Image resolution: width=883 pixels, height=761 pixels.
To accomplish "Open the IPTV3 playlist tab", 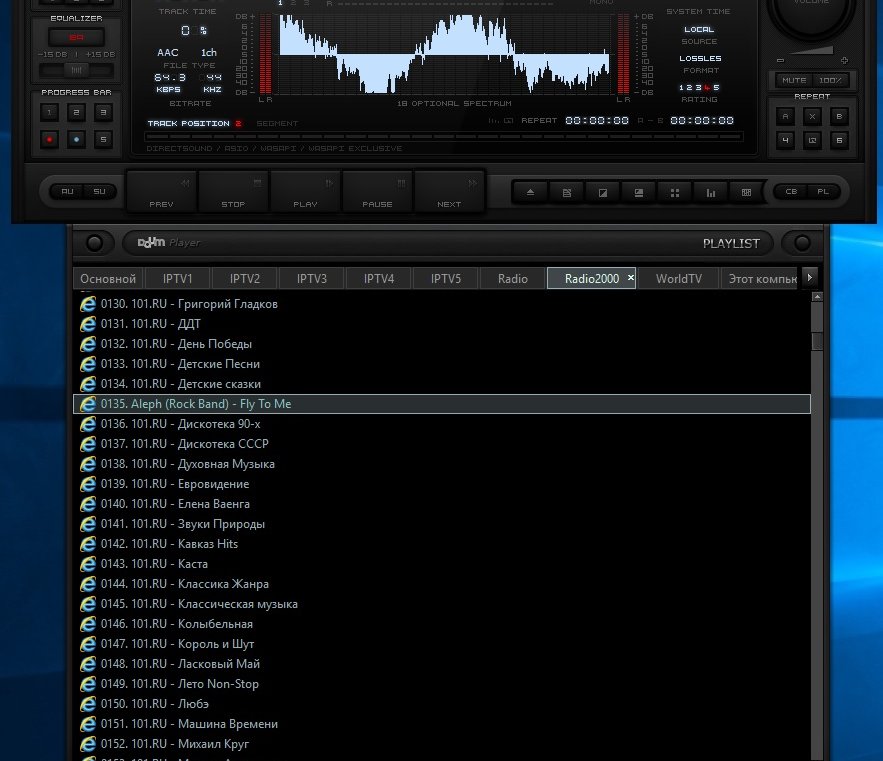I will point(311,279).
